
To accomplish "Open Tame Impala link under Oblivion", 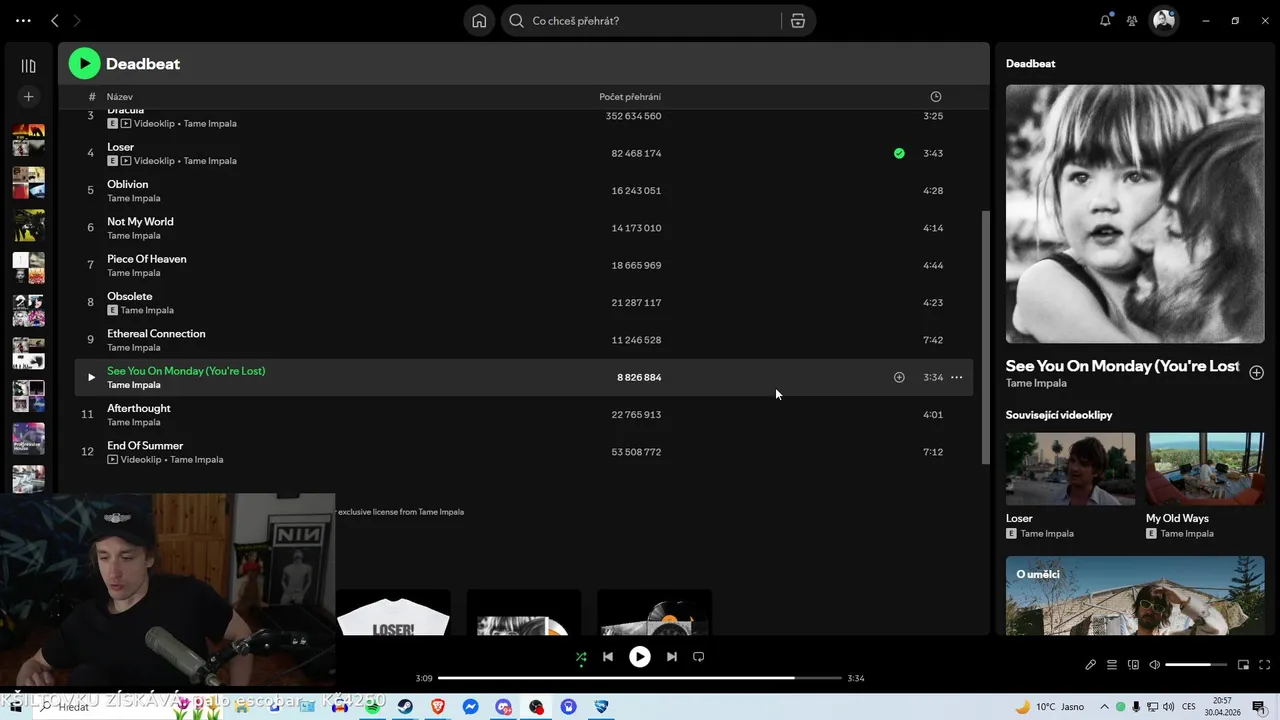I will (x=134, y=198).
